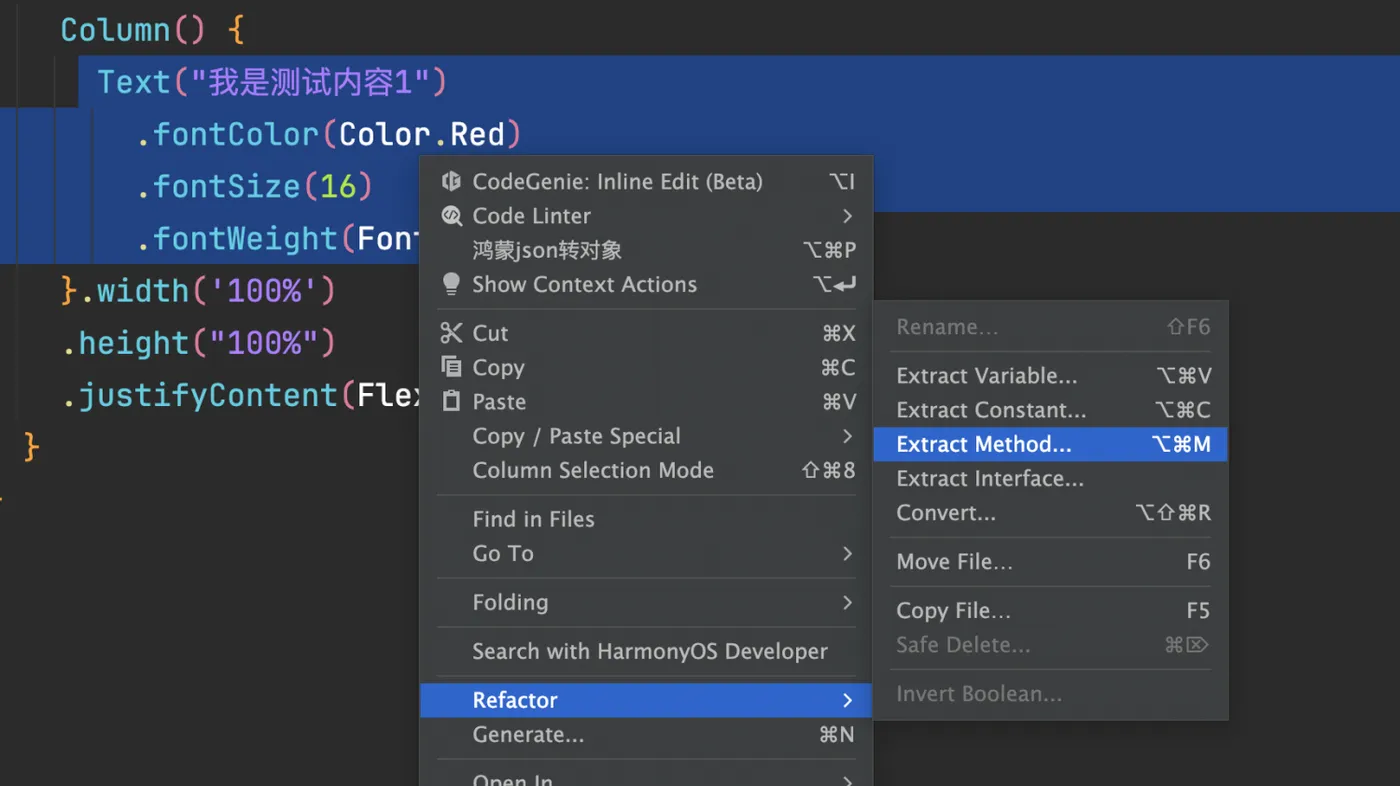Viewport: 1400px width, 786px height.
Task: Click the Cut scissors icon
Action: (x=452, y=333)
